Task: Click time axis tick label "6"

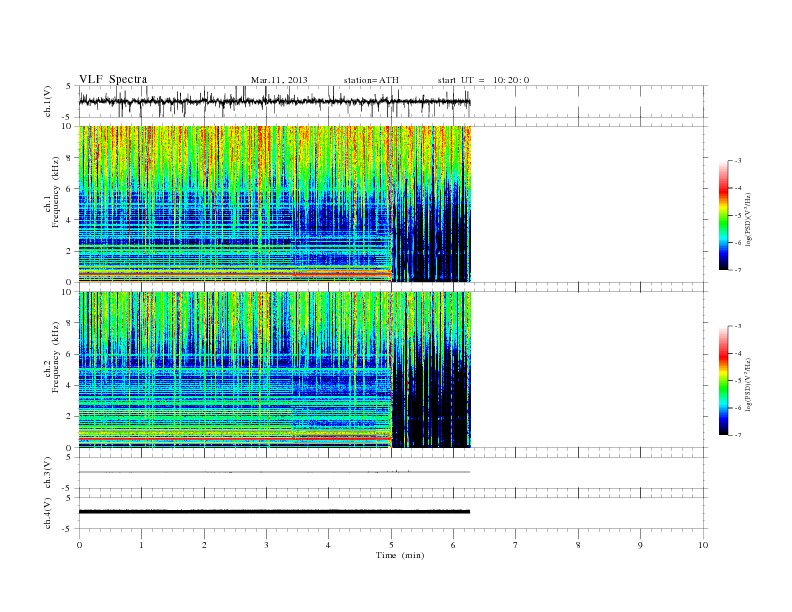Action: click(x=453, y=545)
